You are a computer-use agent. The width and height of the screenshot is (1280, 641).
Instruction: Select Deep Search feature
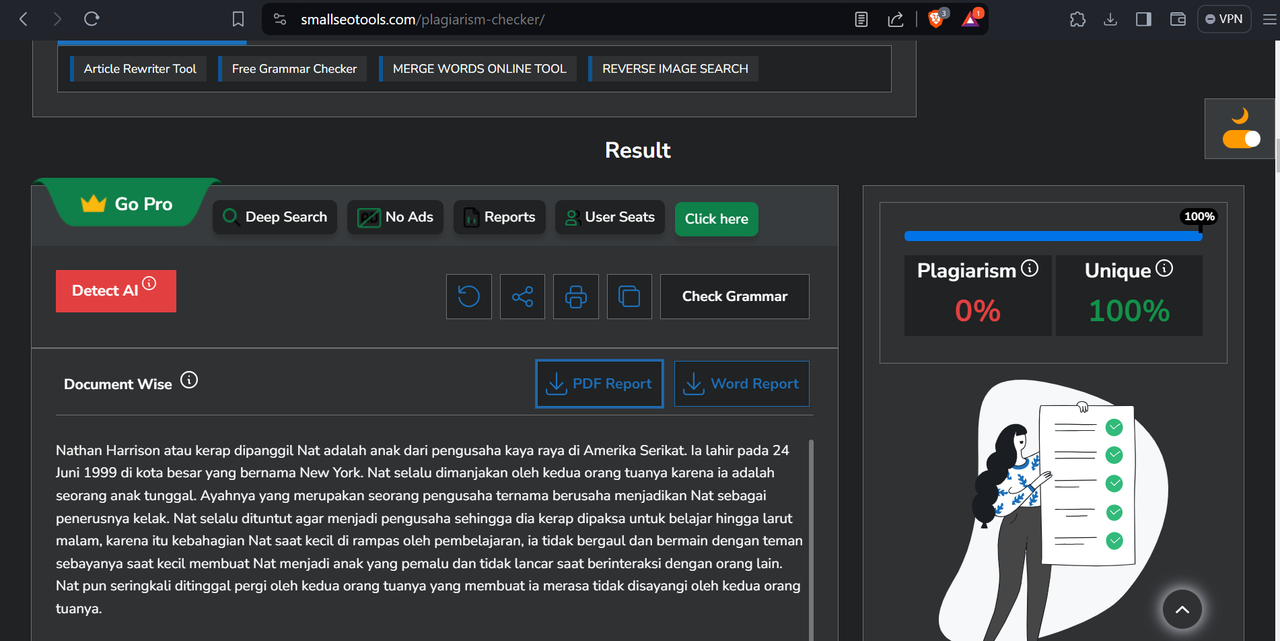click(x=275, y=217)
